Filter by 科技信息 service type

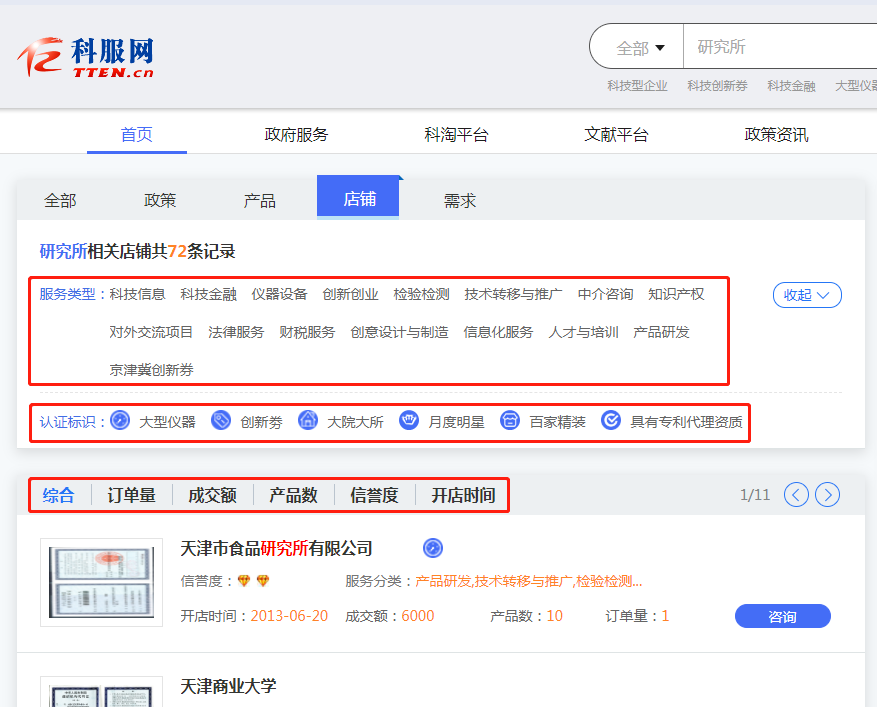[x=138, y=294]
